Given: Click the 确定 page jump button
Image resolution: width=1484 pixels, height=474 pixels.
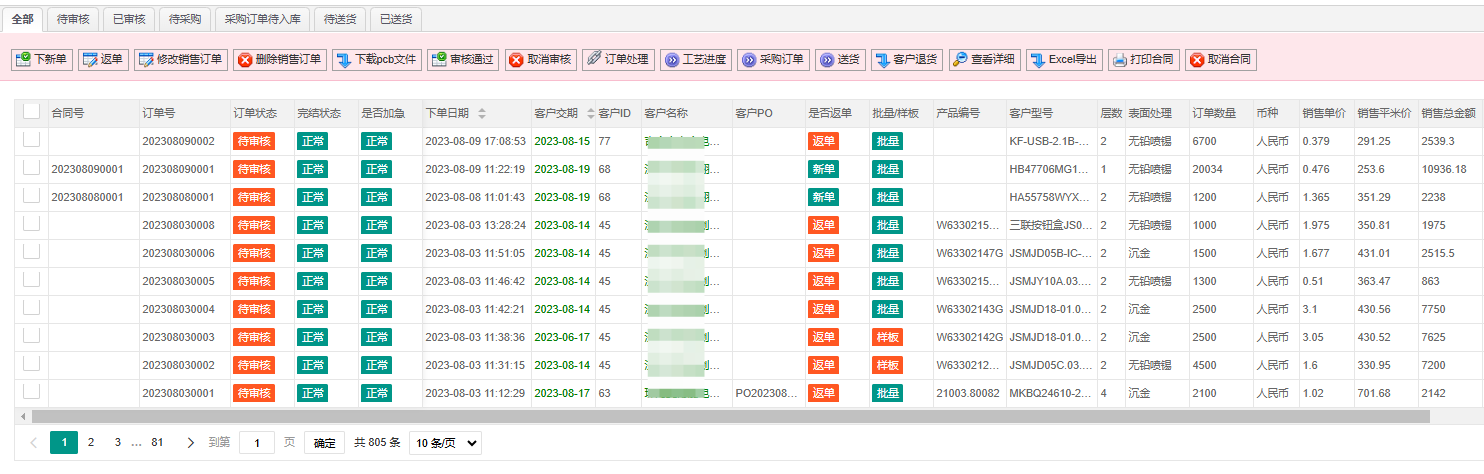Looking at the screenshot, I should (x=325, y=442).
